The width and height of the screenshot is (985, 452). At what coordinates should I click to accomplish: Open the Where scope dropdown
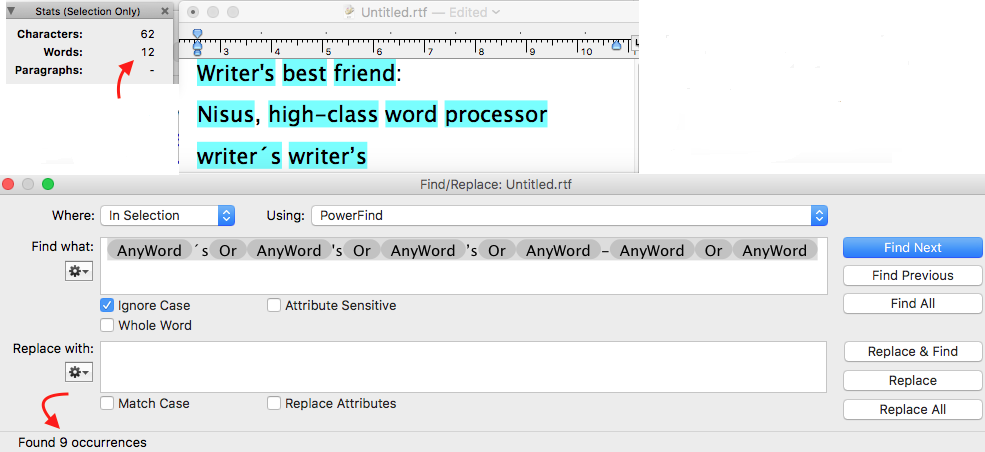(x=167, y=215)
